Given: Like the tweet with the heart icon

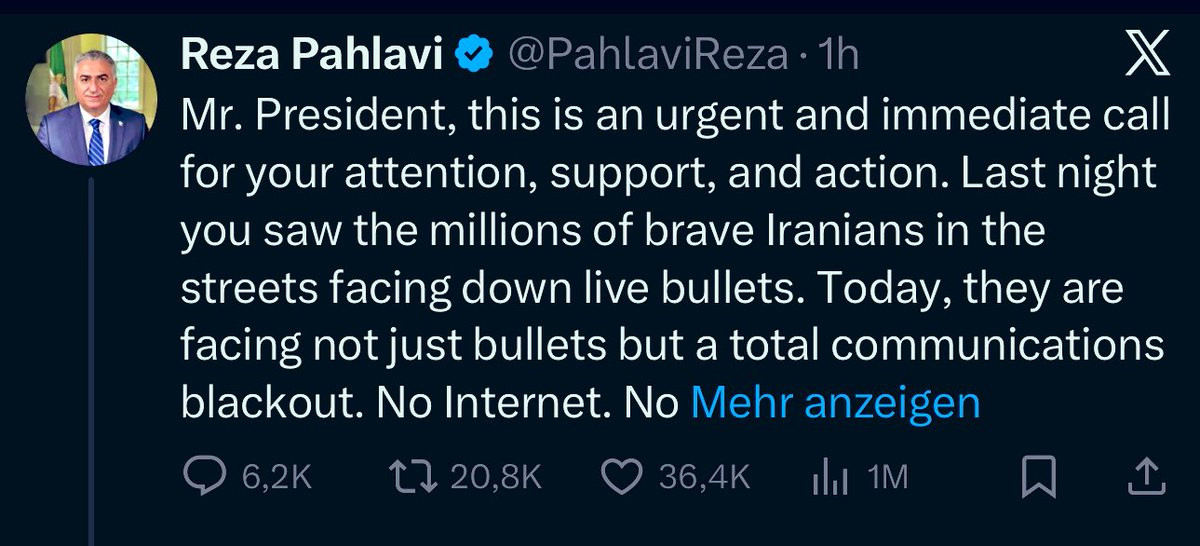Looking at the screenshot, I should click(624, 477).
